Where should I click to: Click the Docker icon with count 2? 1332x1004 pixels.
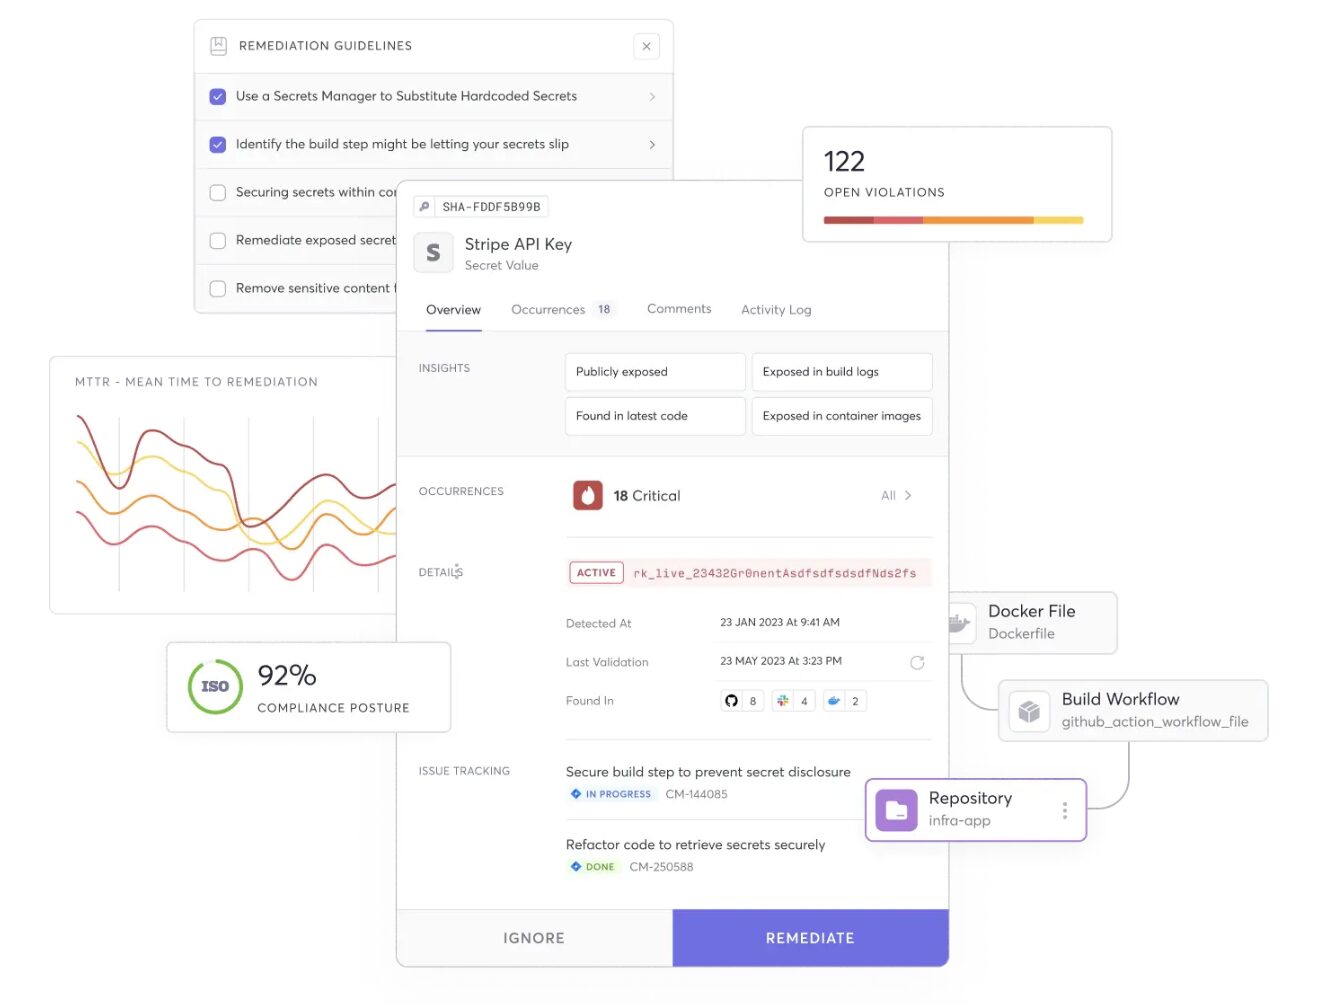pos(833,701)
